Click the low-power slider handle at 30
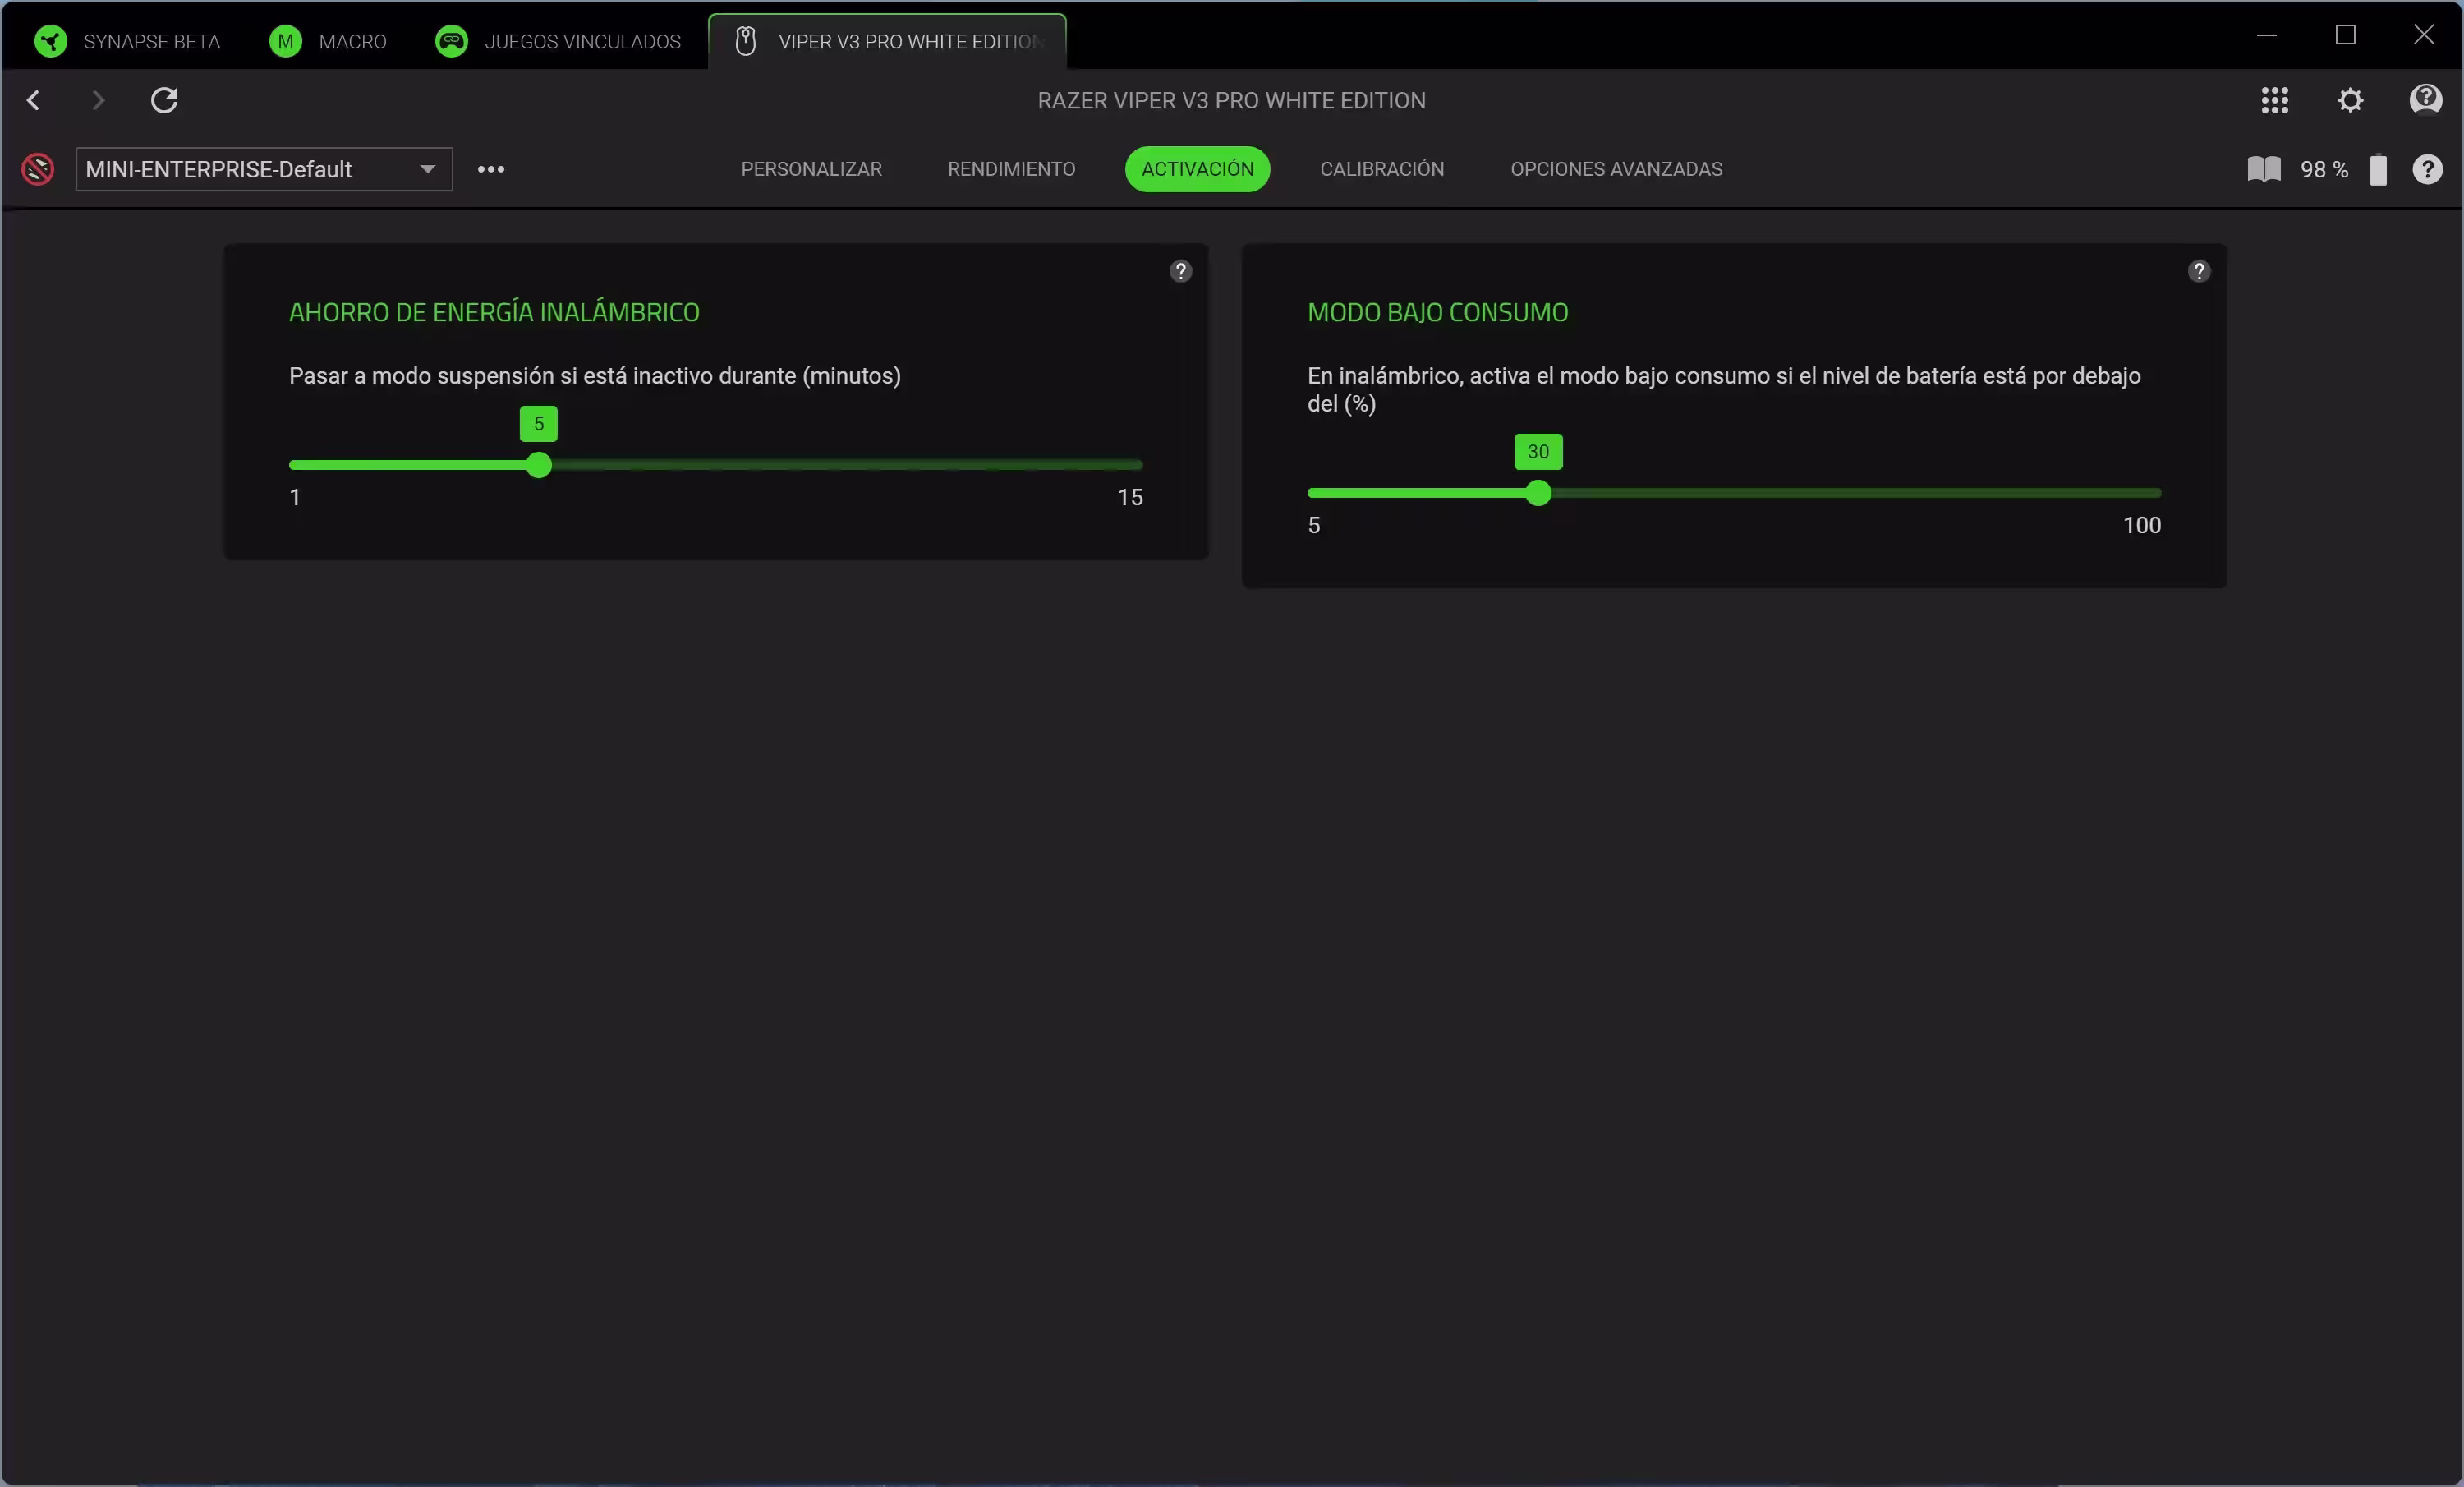The width and height of the screenshot is (2464, 1487). pos(1538,493)
